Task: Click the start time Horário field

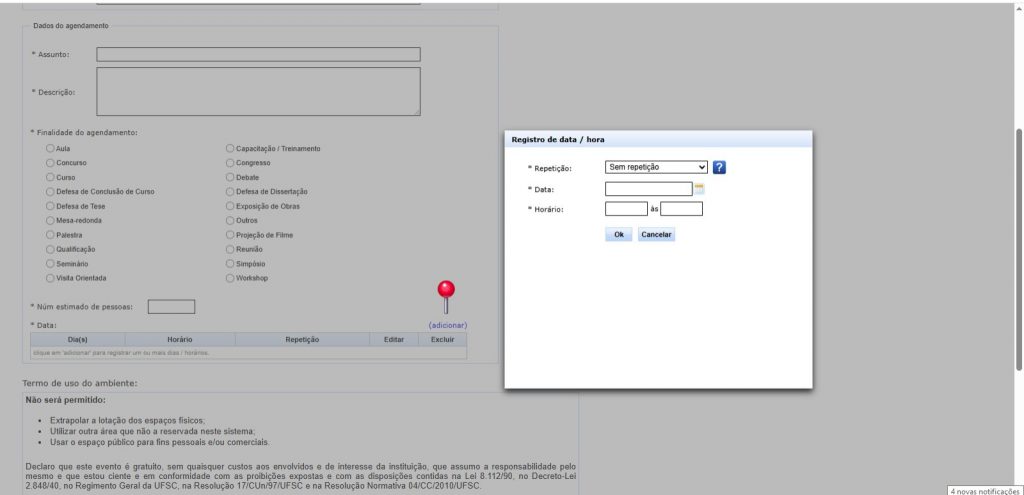Action: click(626, 209)
